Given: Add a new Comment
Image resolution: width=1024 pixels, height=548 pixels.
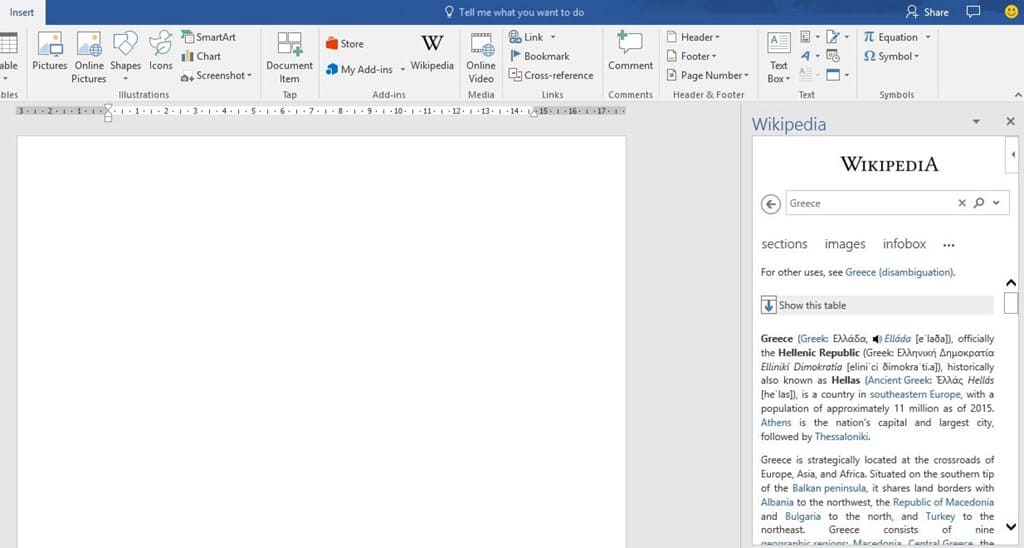Looking at the screenshot, I should pyautogui.click(x=630, y=52).
